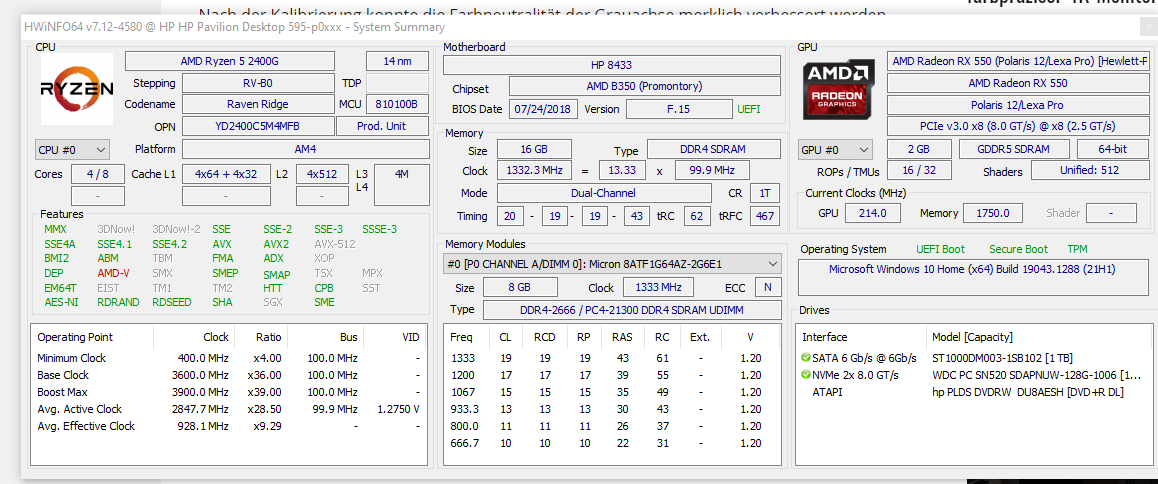This screenshot has height=484, width=1158.
Task: Click the VID column header
Action: pyautogui.click(x=395, y=337)
